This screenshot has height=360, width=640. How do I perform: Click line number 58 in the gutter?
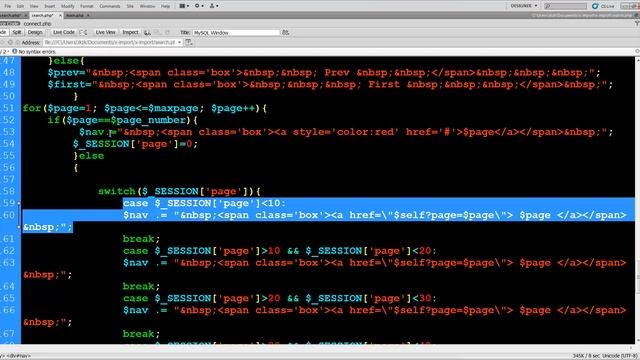coord(8,191)
